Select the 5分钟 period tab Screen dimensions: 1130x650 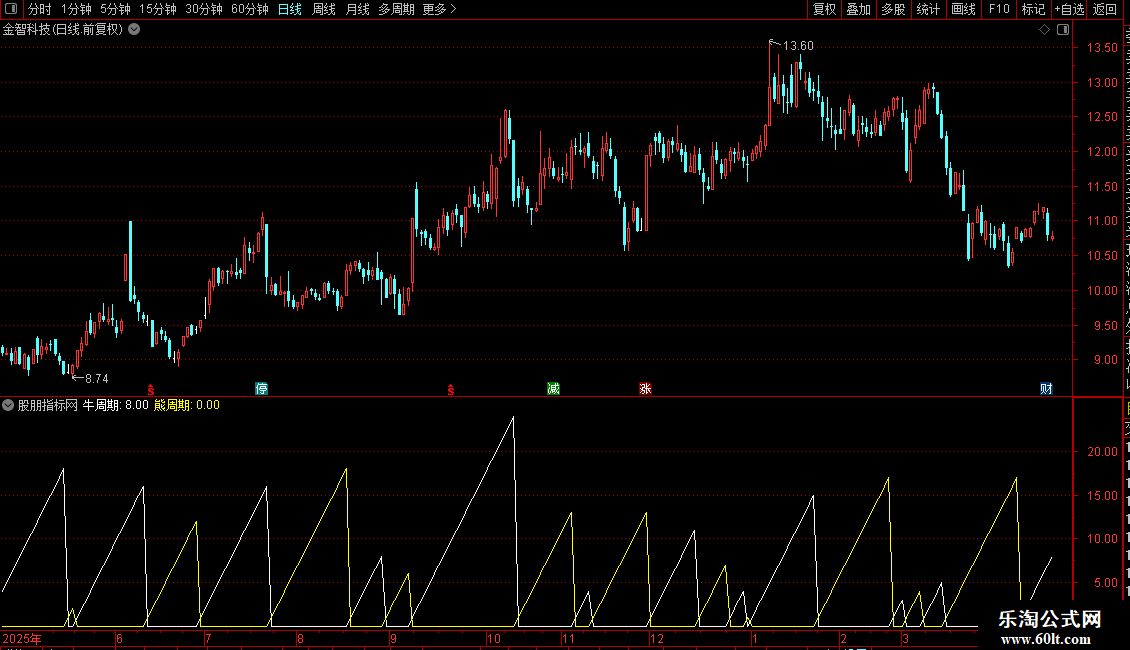pyautogui.click(x=115, y=9)
